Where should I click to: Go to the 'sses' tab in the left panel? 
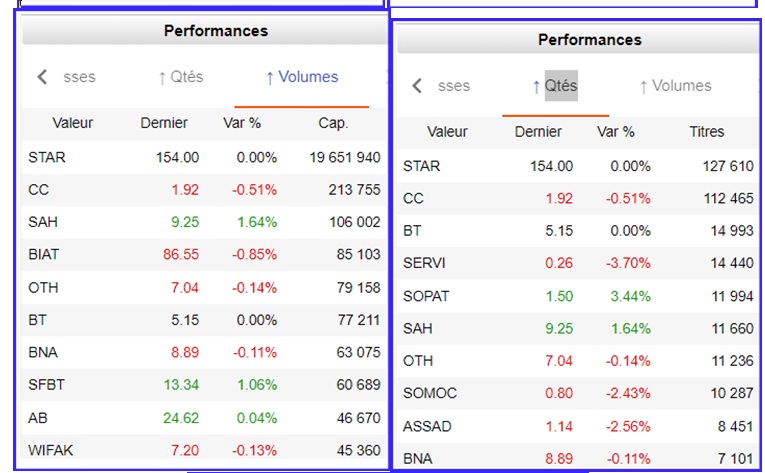coord(79,77)
